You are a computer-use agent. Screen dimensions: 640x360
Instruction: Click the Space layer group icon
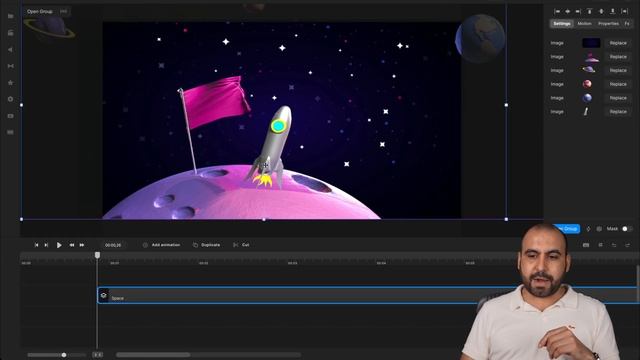coord(104,295)
